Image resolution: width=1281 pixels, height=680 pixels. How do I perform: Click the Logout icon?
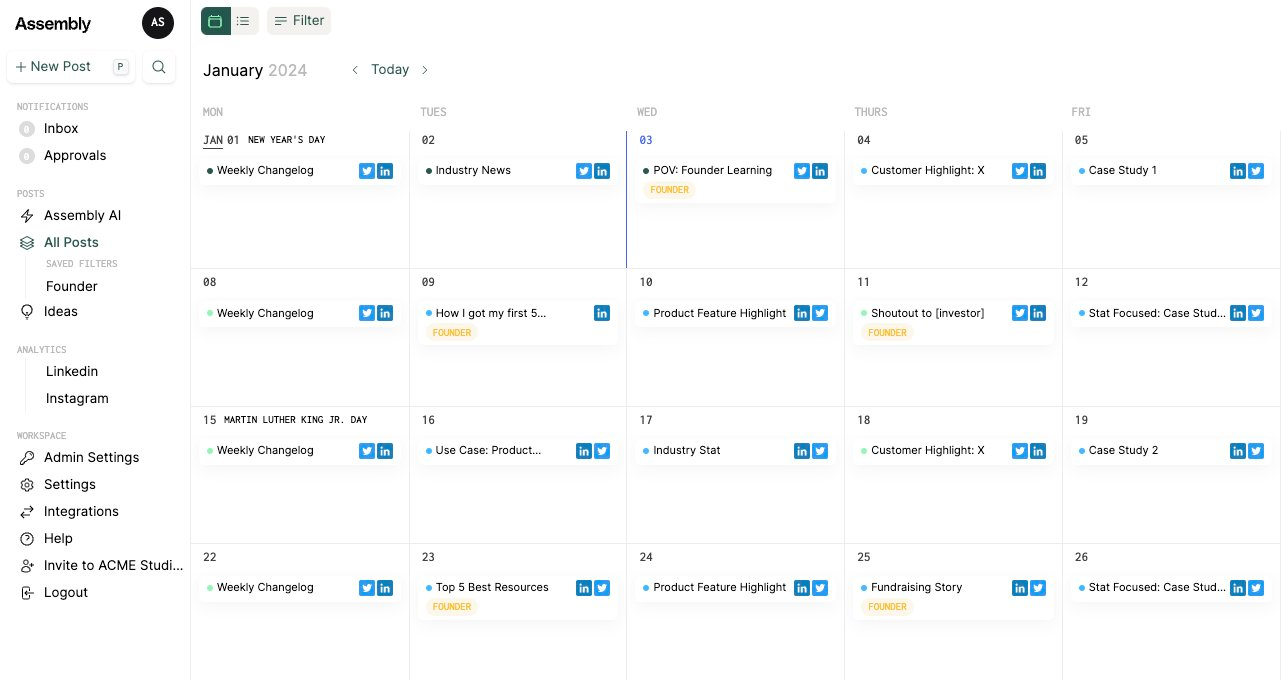tap(27, 592)
